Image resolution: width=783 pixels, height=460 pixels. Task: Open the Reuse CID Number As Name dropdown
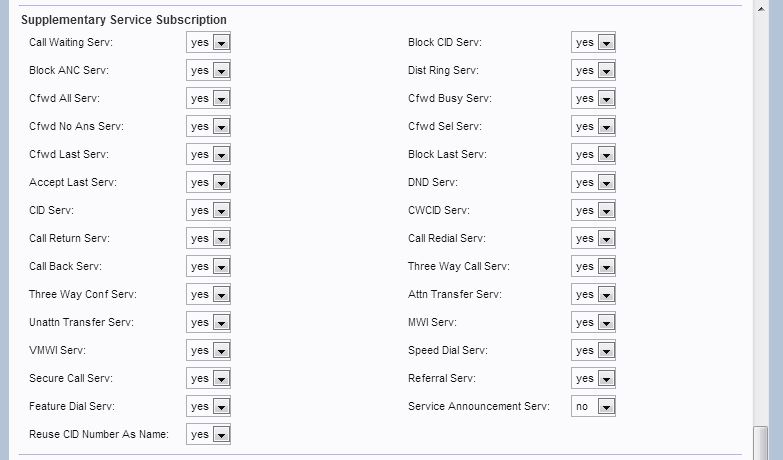tap(209, 435)
